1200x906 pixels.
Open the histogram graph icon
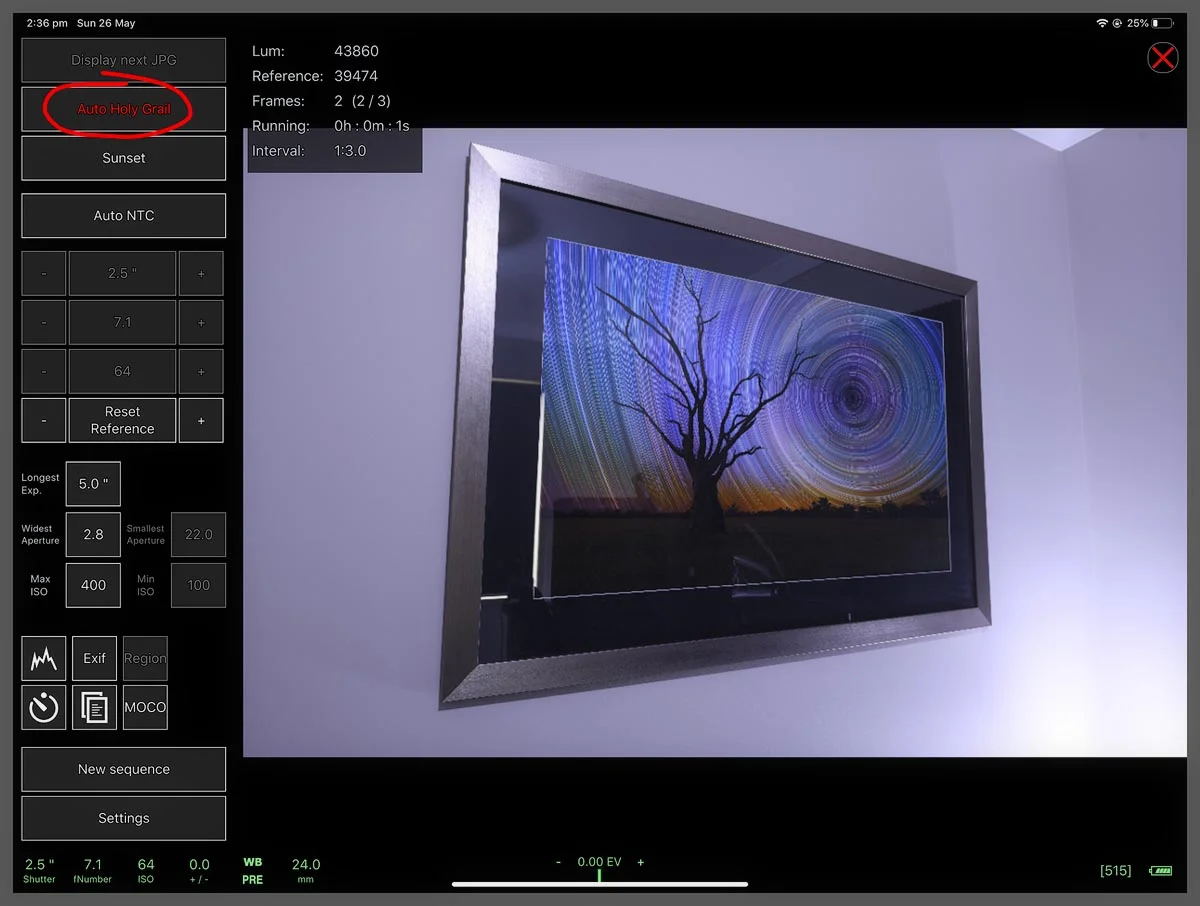[44, 658]
